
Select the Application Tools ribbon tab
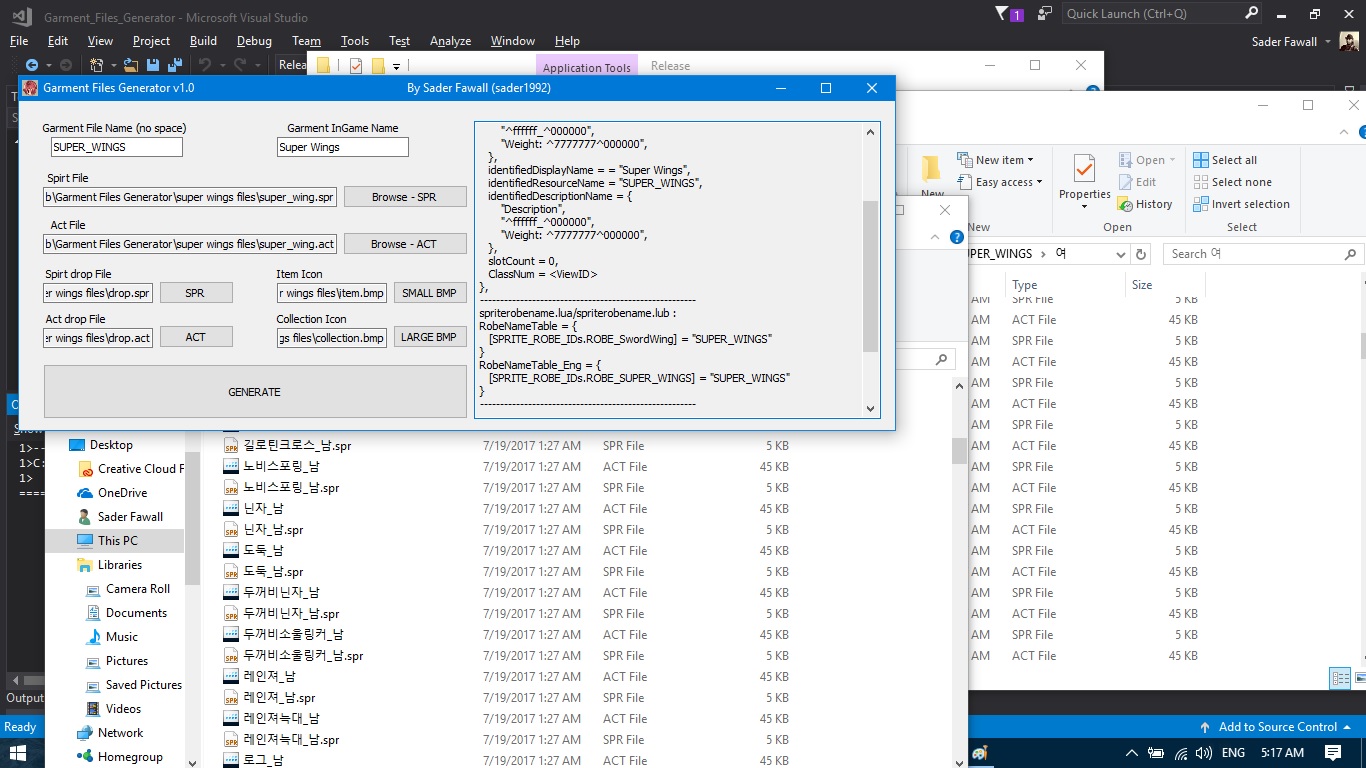587,68
